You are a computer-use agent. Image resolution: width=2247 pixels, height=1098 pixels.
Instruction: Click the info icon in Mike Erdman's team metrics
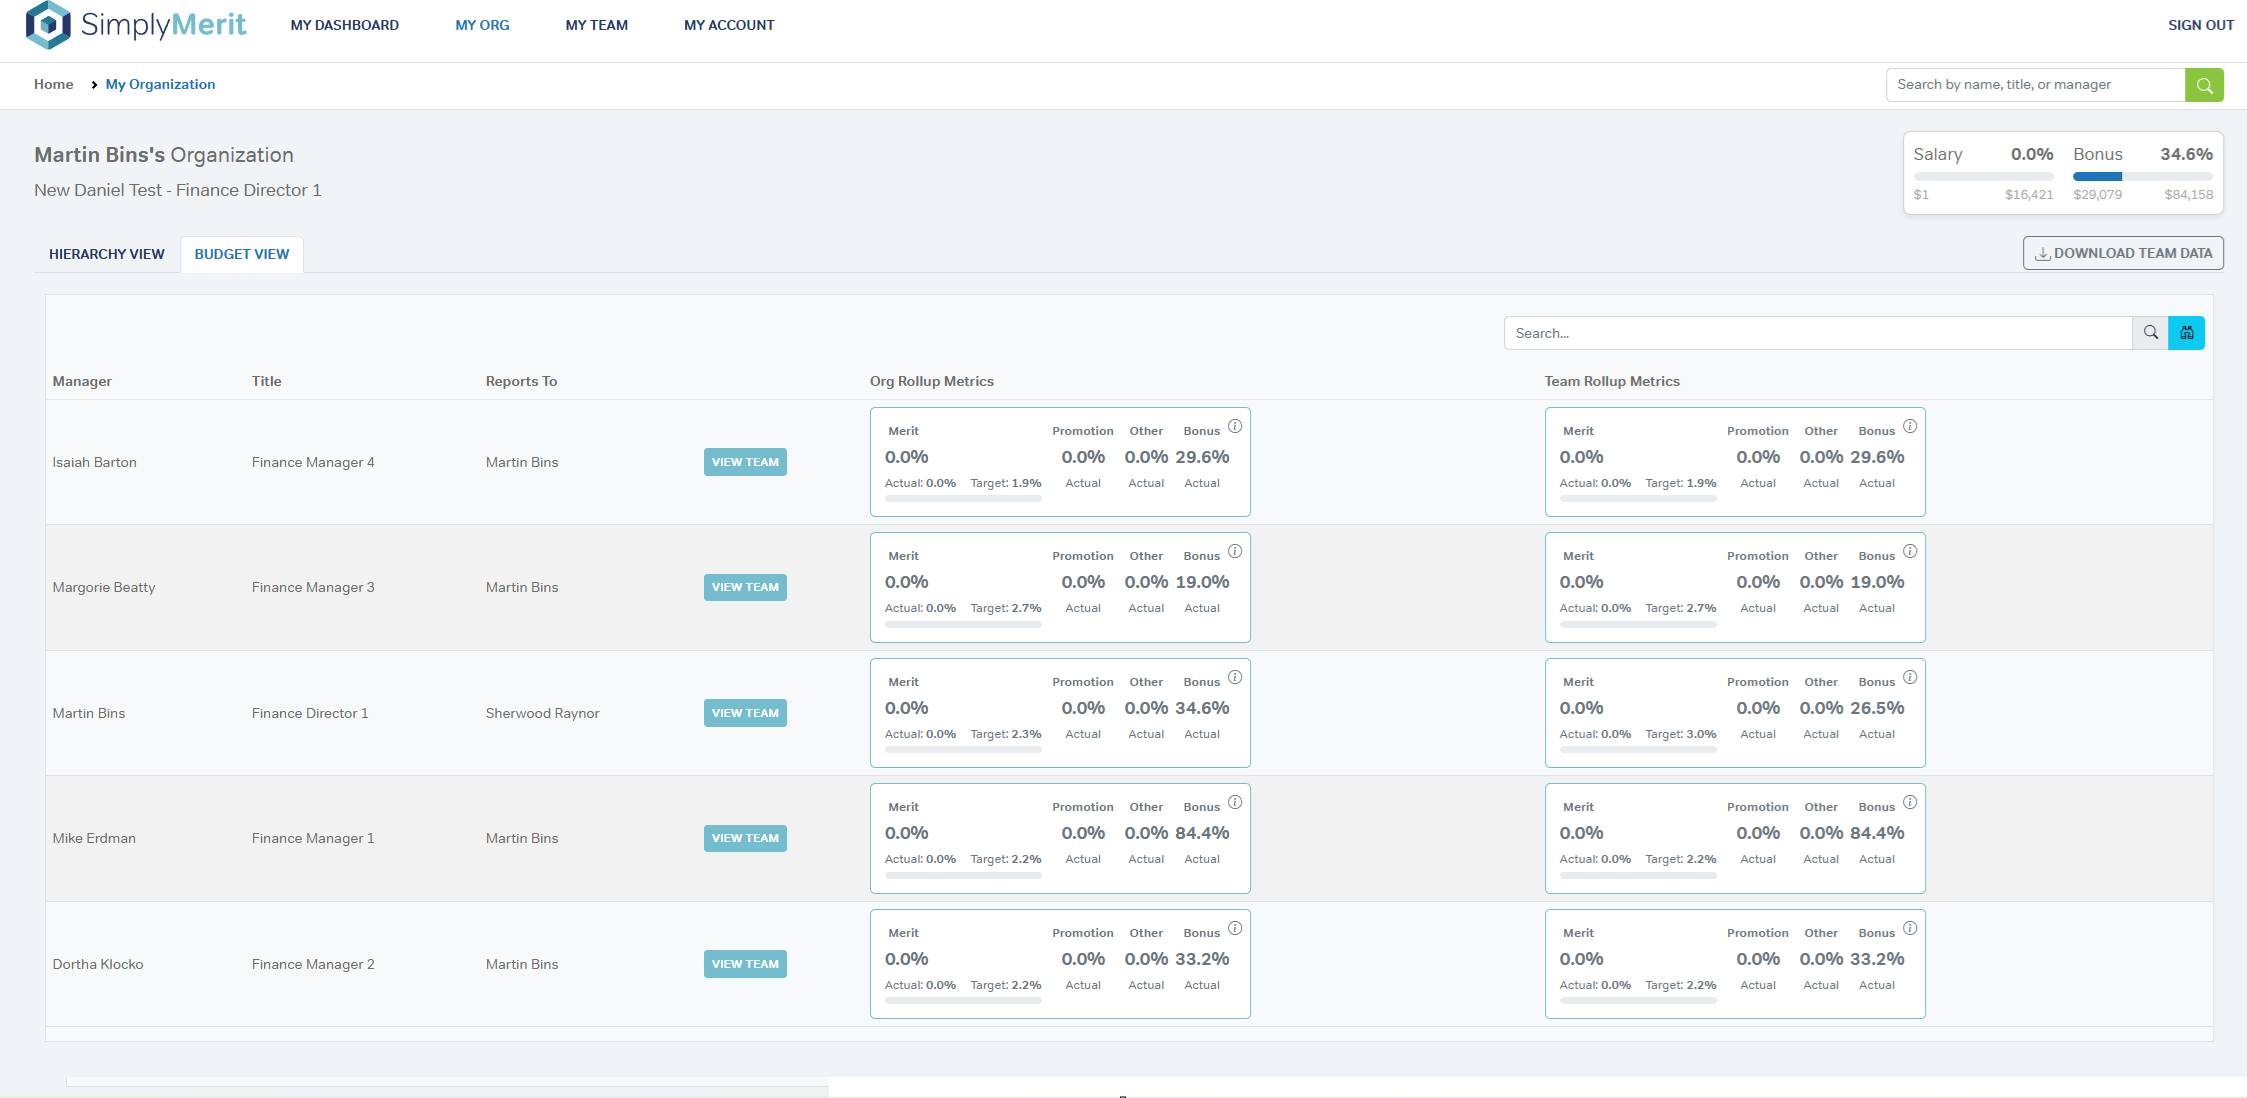tap(1910, 802)
